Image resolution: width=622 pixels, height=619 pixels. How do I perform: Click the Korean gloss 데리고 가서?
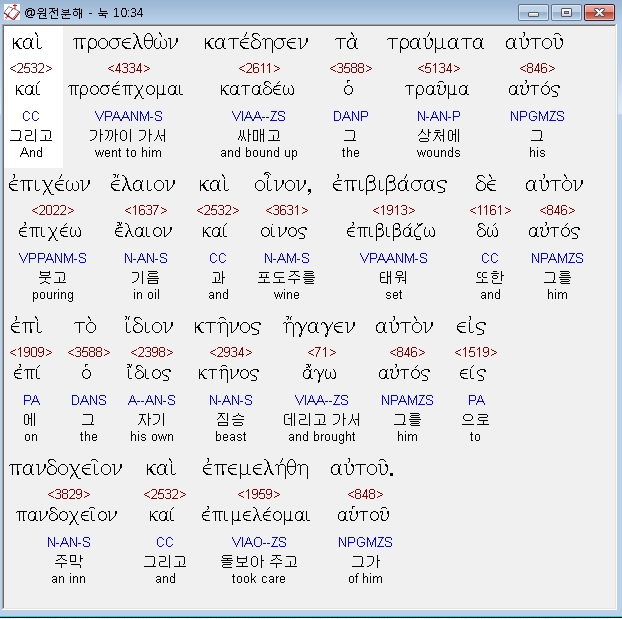pos(322,419)
